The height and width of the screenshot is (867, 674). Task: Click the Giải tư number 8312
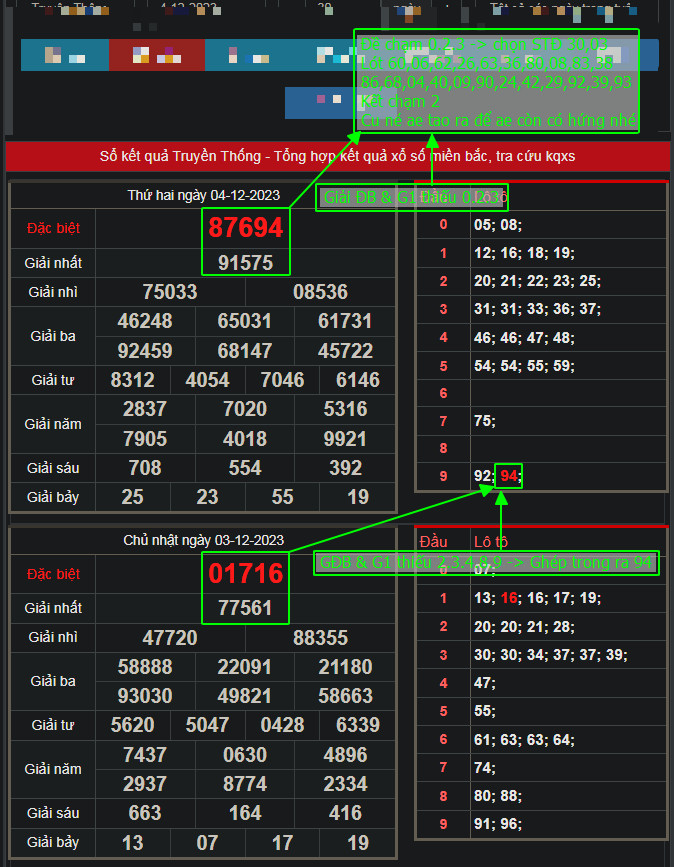133,380
